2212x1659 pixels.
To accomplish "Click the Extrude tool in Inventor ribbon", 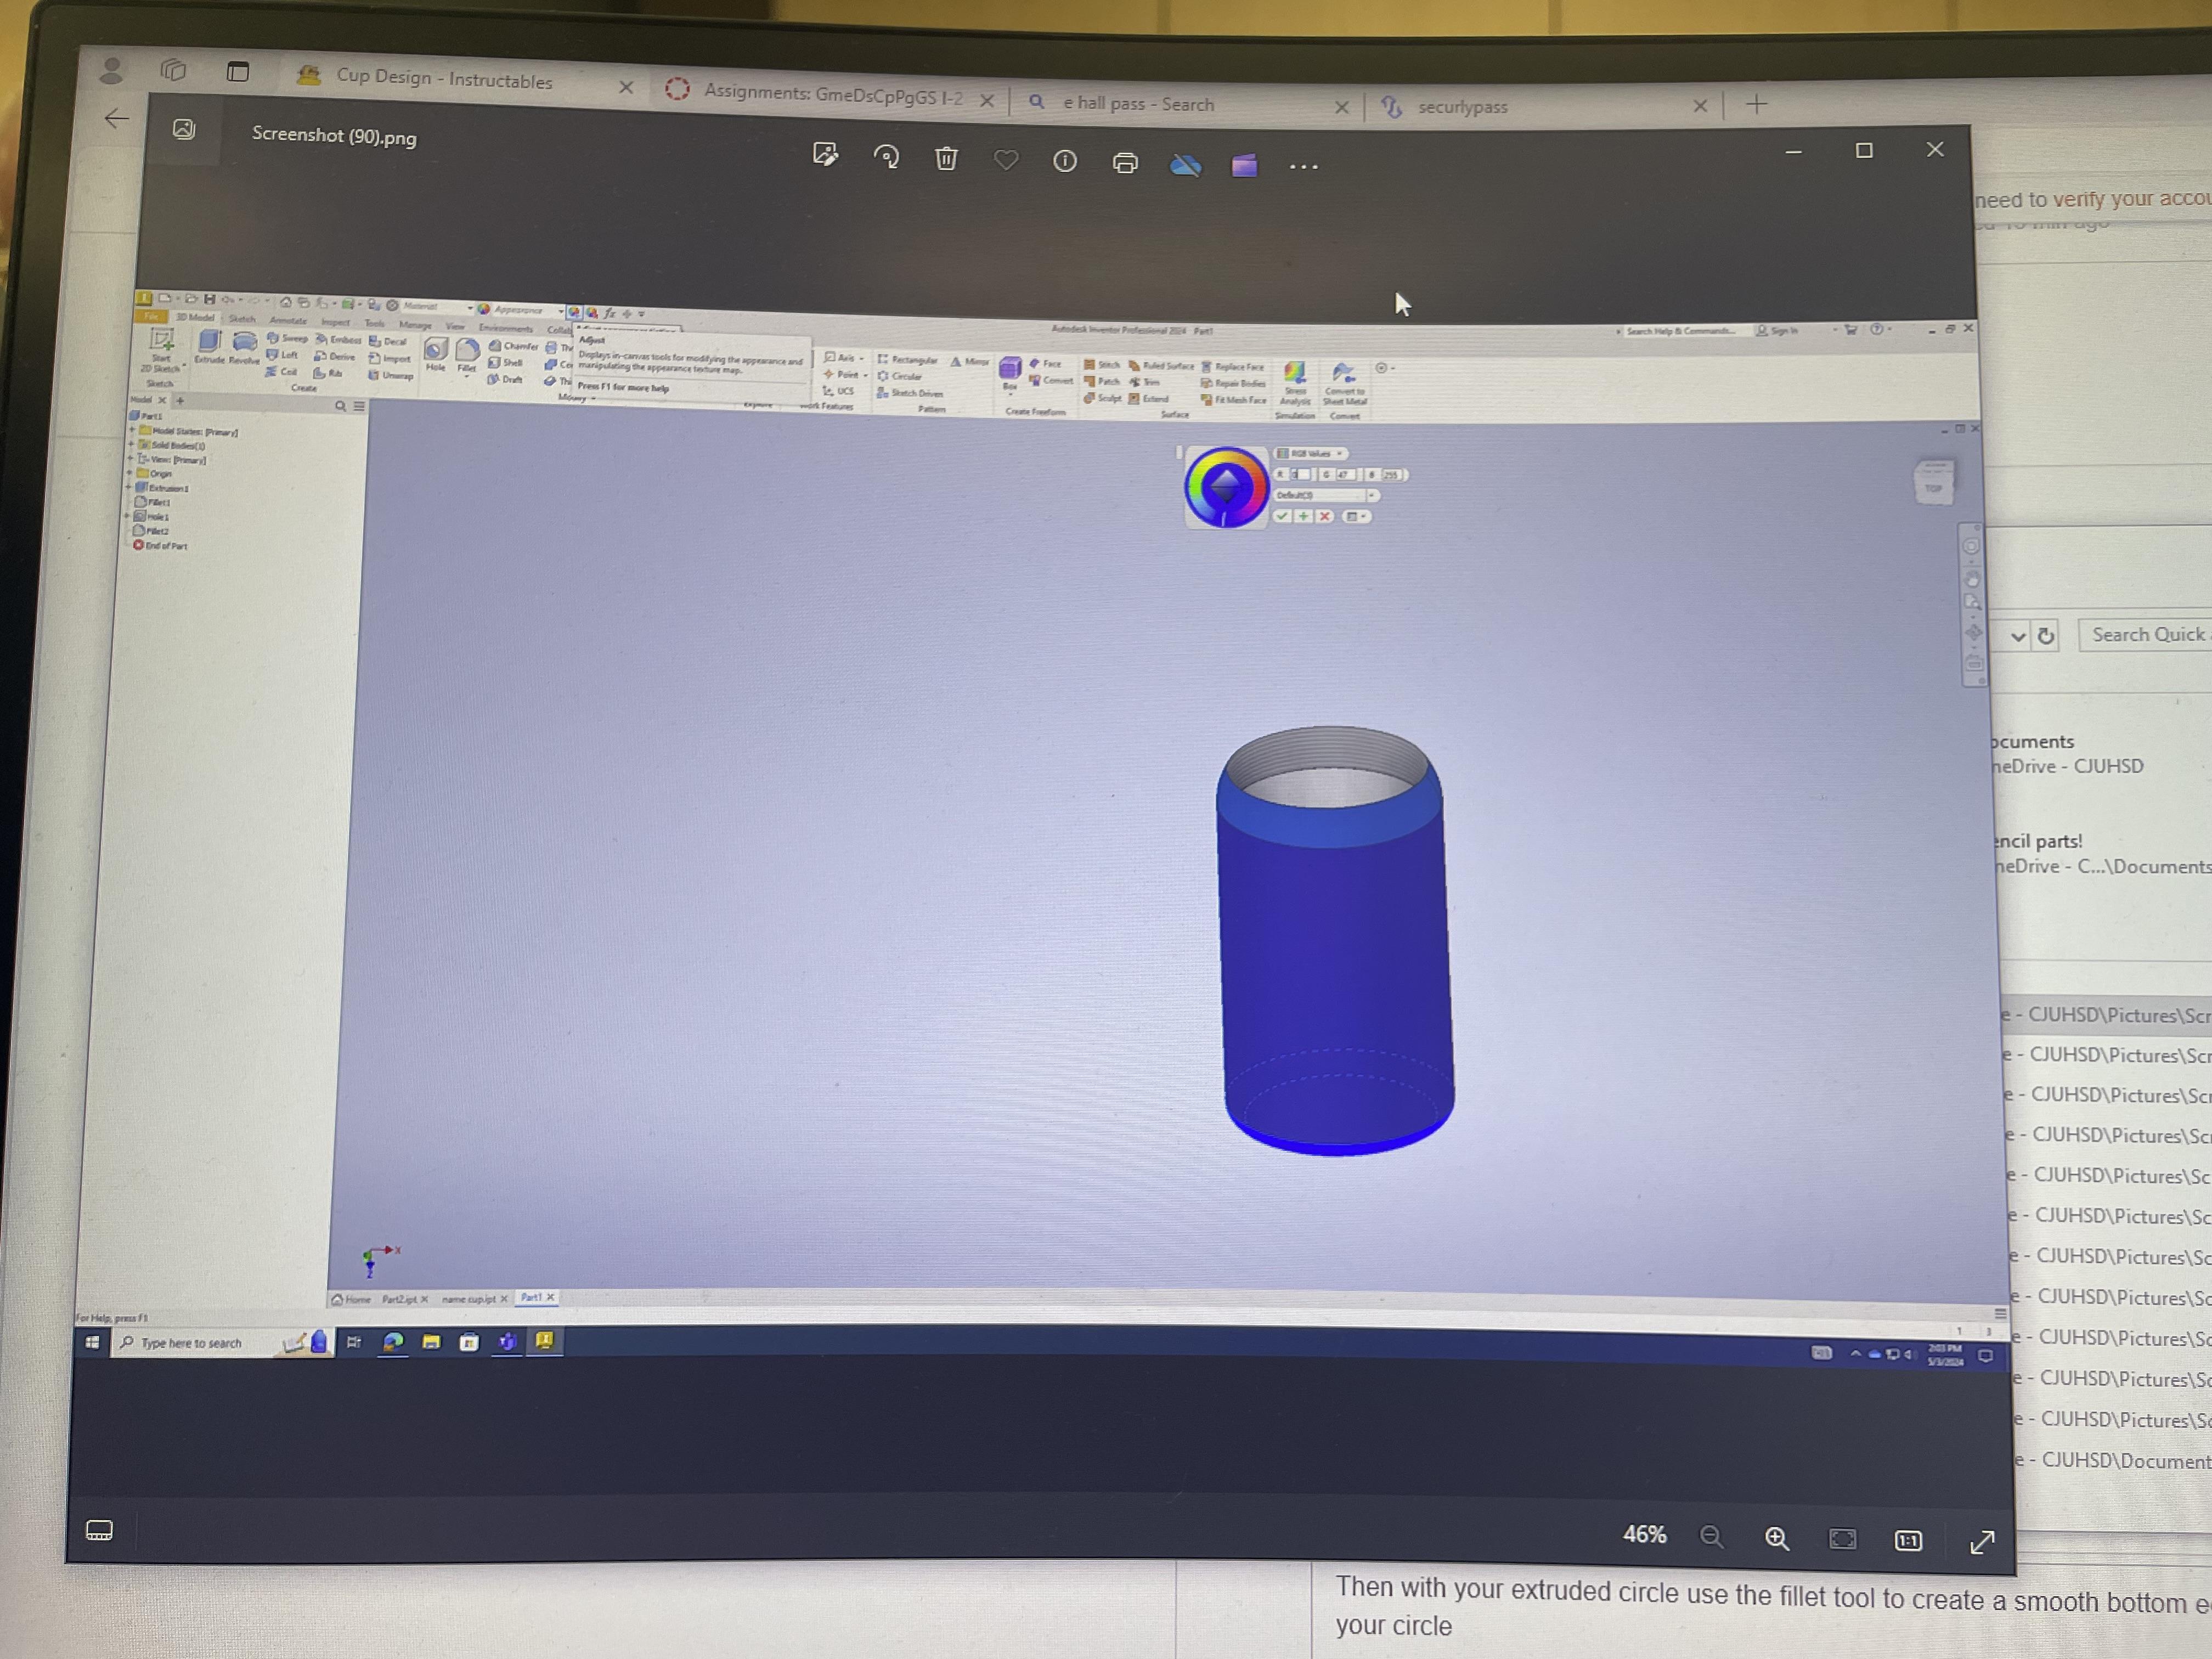I will pyautogui.click(x=209, y=346).
